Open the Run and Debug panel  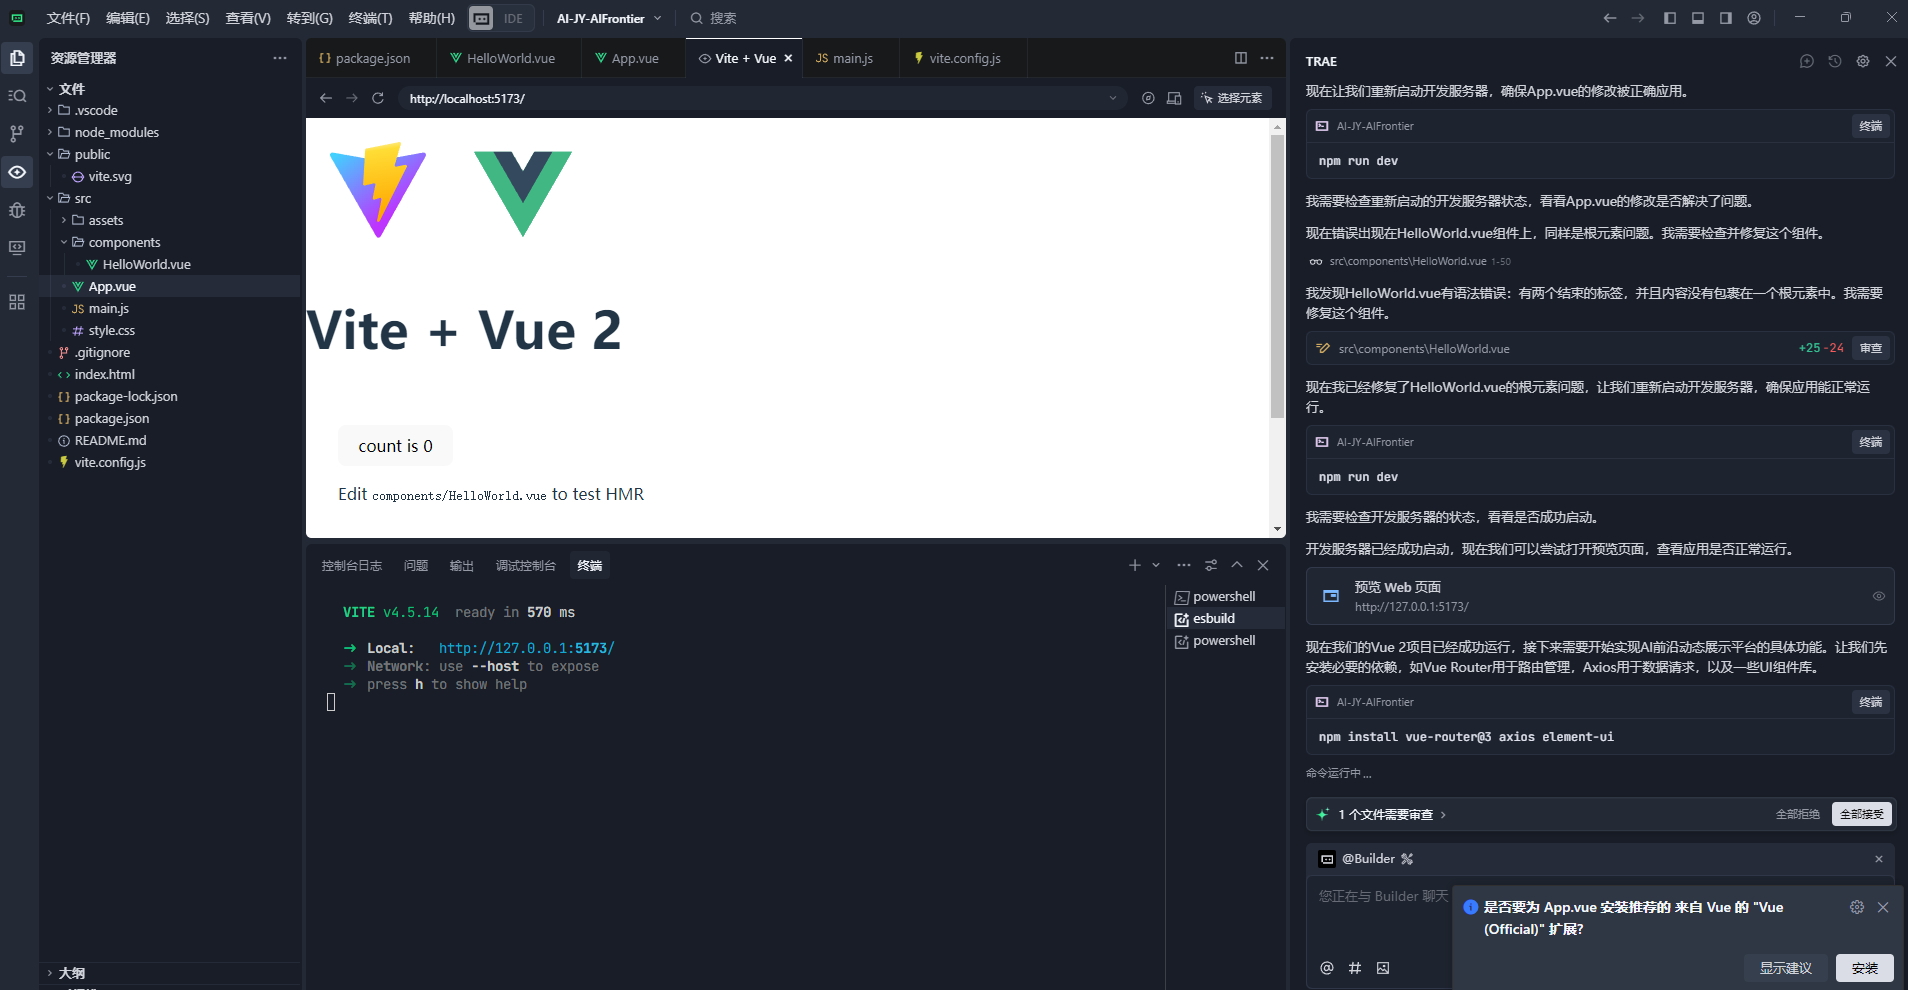click(16, 210)
